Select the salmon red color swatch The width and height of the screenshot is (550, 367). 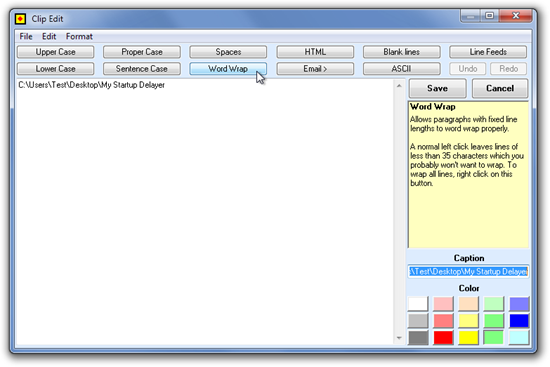tap(443, 321)
